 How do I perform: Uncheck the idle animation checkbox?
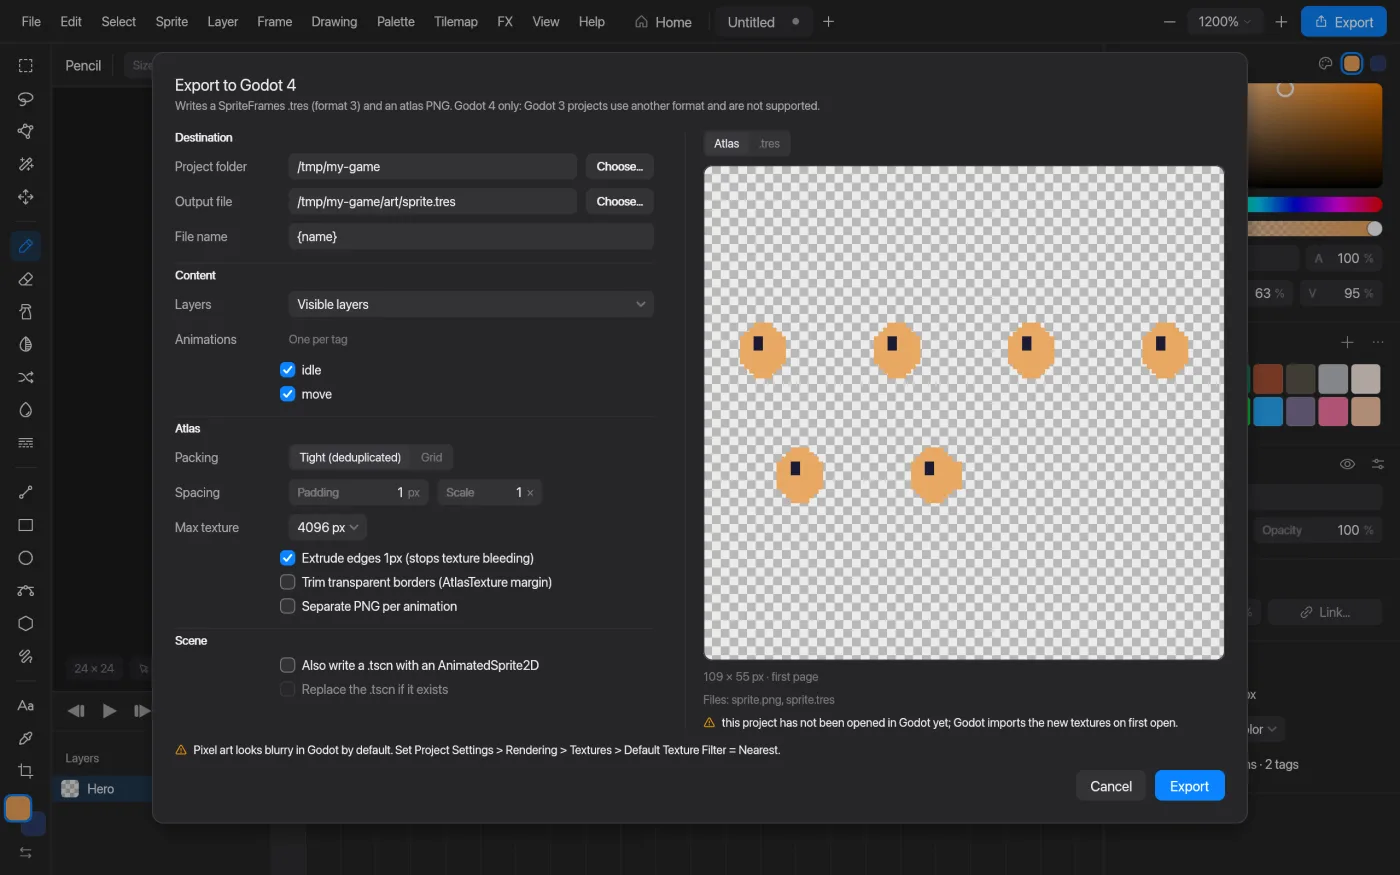click(288, 370)
